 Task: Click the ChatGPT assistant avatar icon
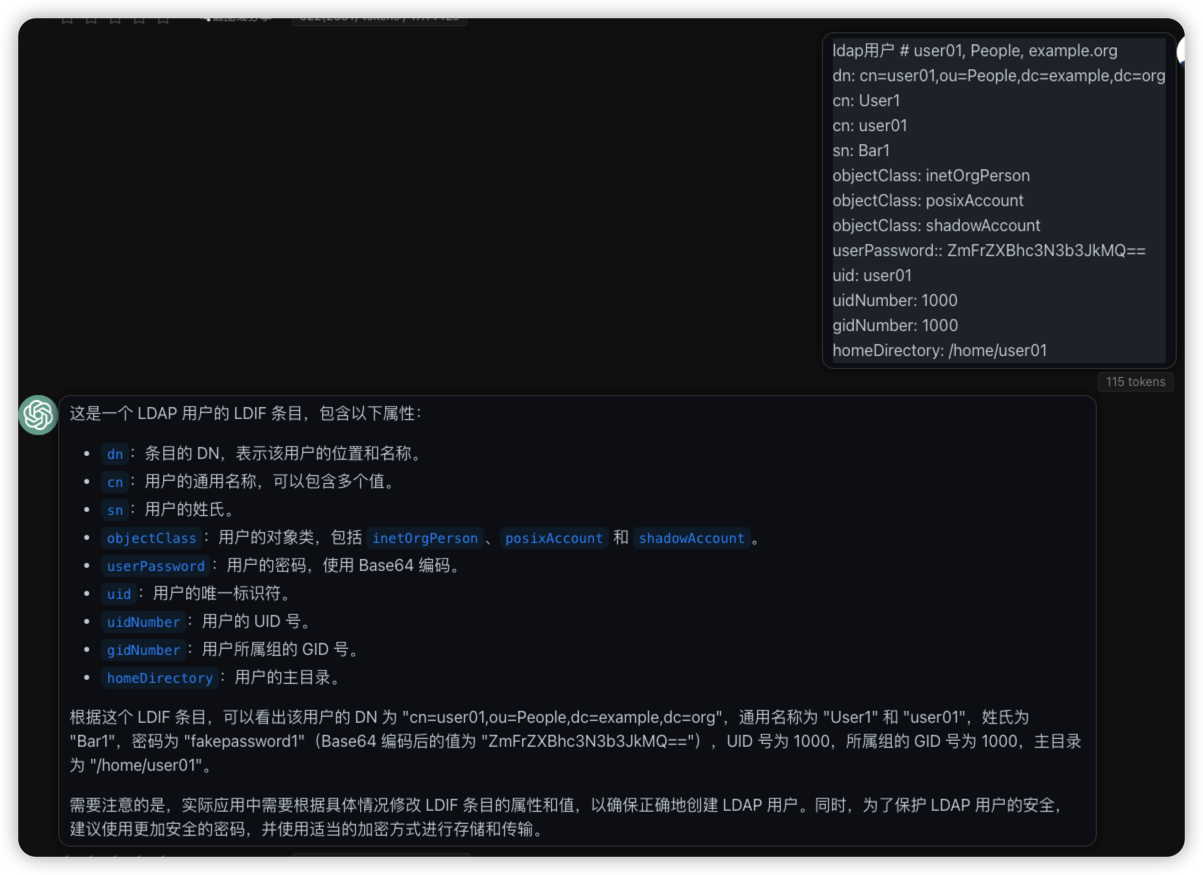click(x=38, y=415)
